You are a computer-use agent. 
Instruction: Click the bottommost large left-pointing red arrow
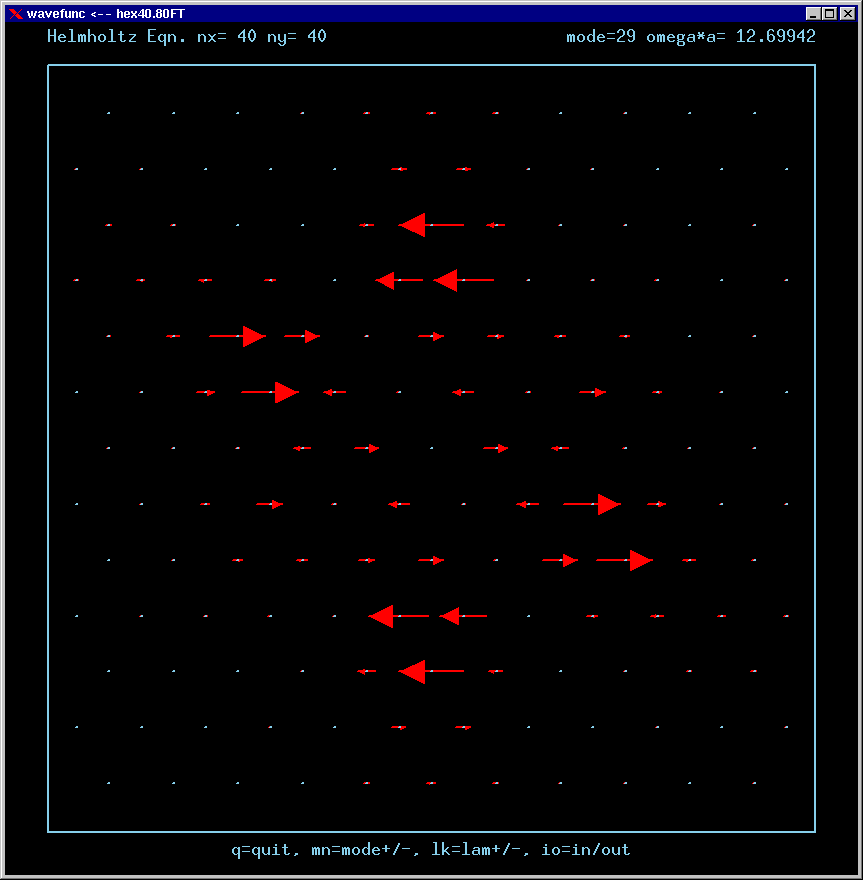point(430,671)
